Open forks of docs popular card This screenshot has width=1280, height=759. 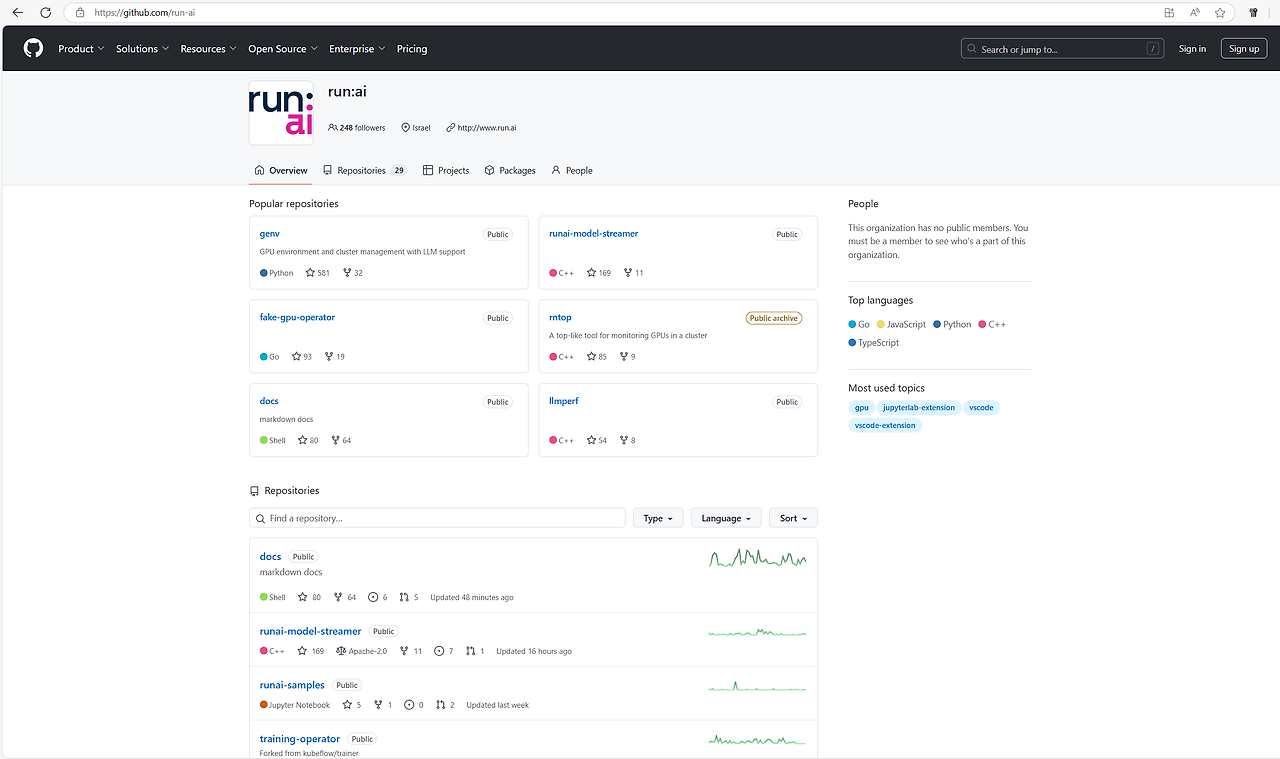click(339, 441)
